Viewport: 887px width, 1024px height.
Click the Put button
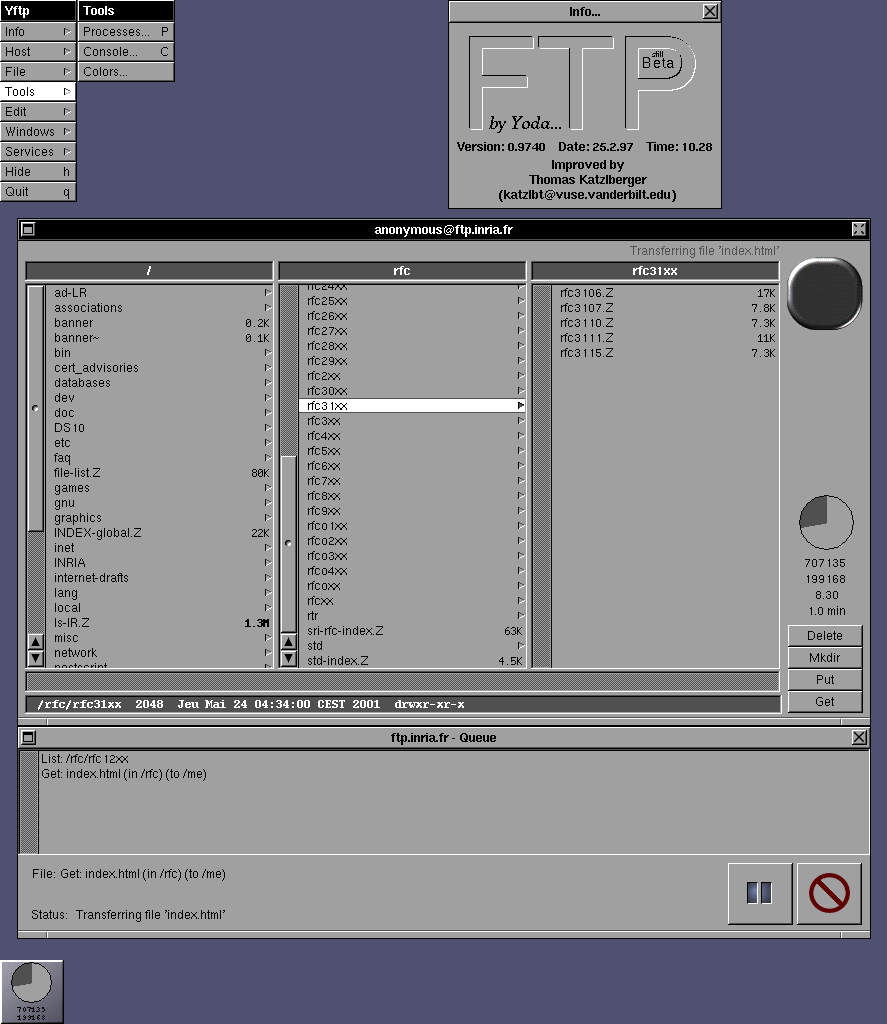click(825, 679)
